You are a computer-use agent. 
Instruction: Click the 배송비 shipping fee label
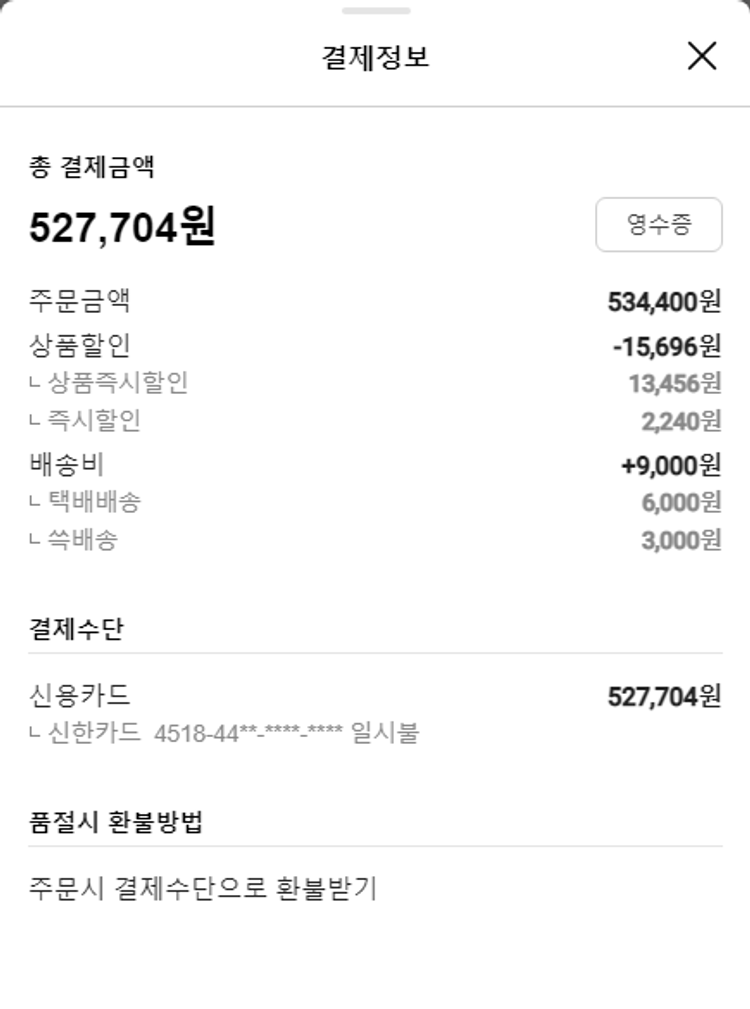67,465
